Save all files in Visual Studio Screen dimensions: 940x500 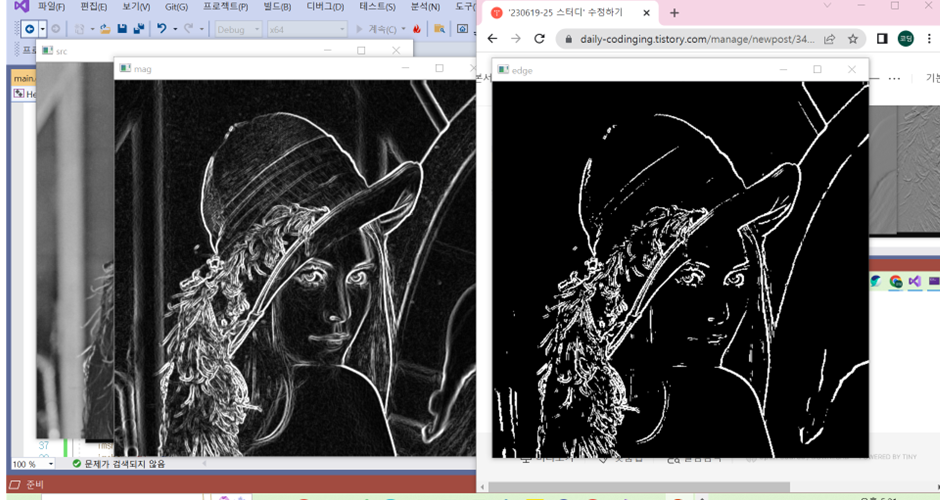tap(139, 29)
